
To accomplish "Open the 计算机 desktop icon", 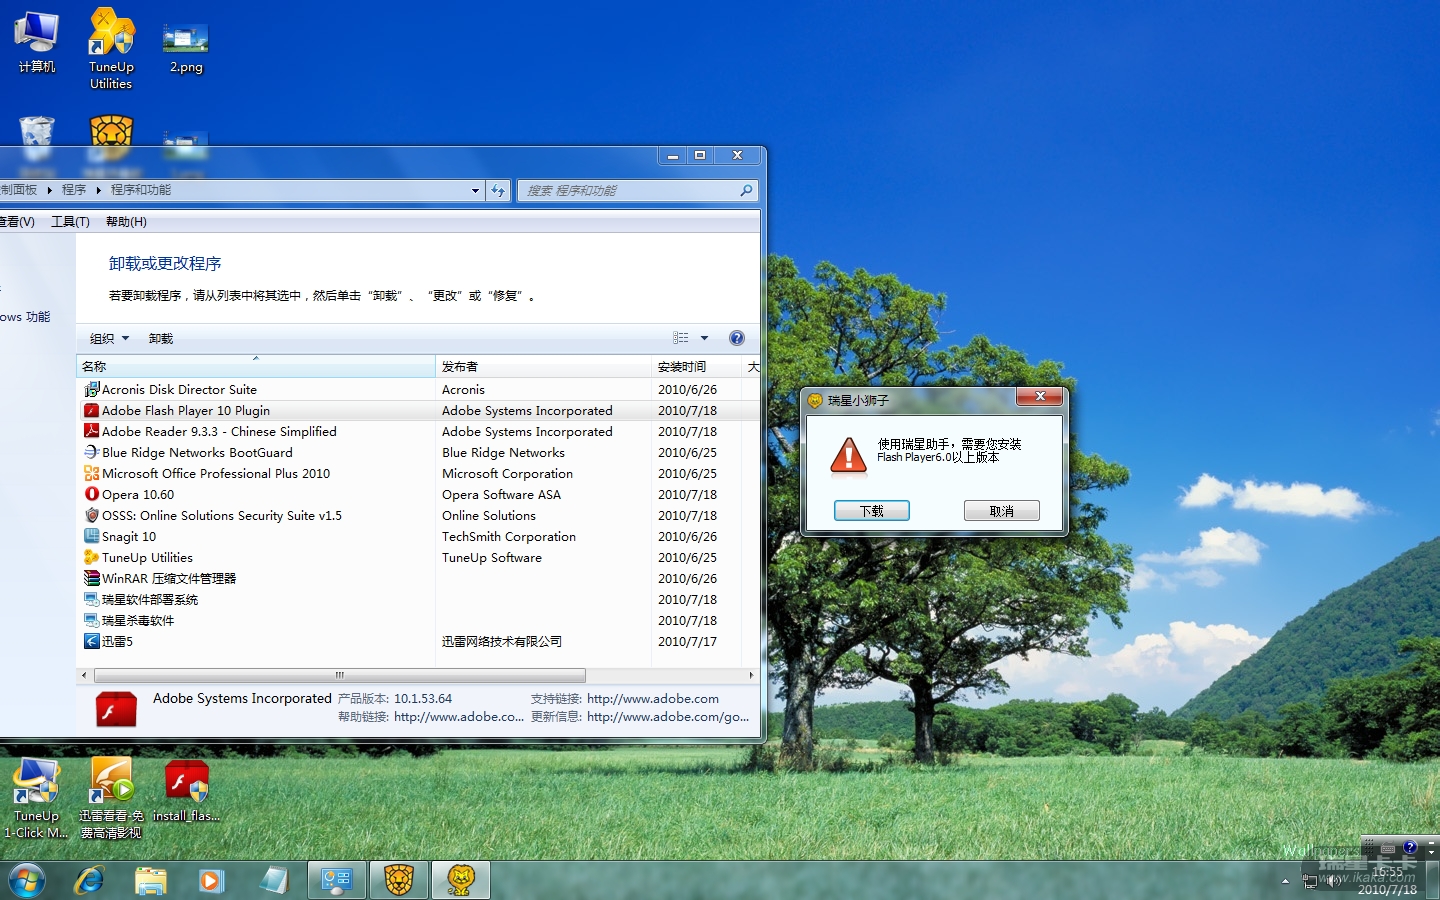I will pos(37,42).
